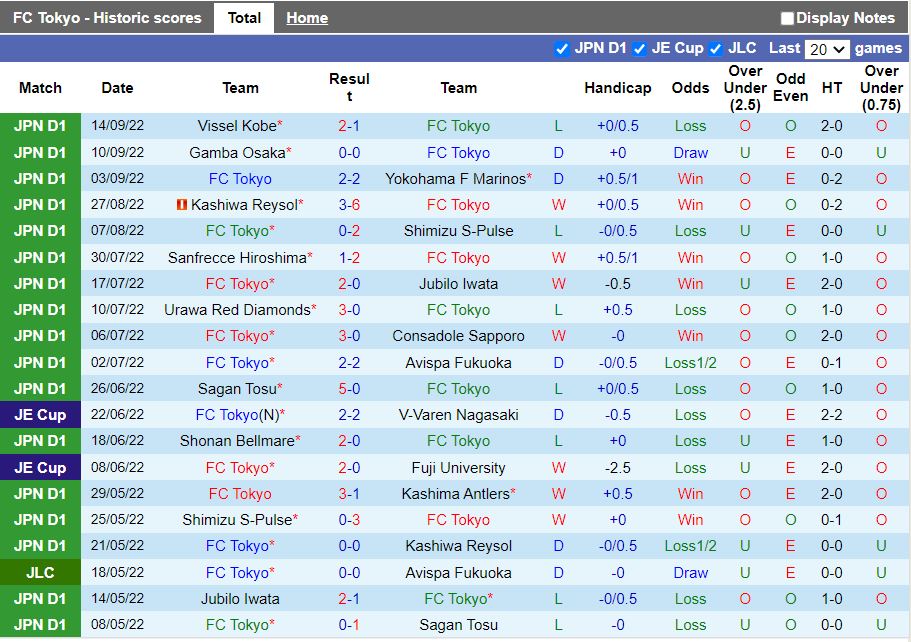Viewport: 911px width, 642px height.
Task: Click the Draw link in the Gamba Osaka row
Action: tap(690, 153)
